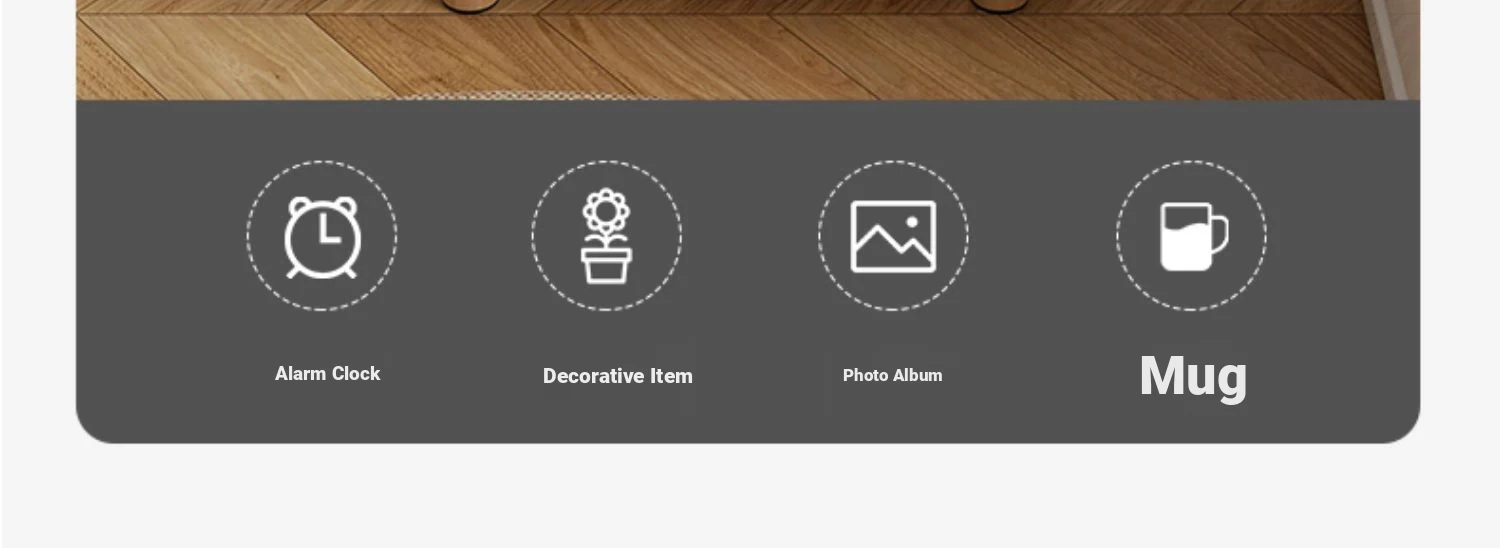Choose the "Decorative Item" label
This screenshot has height=548, width=1500.
click(618, 376)
